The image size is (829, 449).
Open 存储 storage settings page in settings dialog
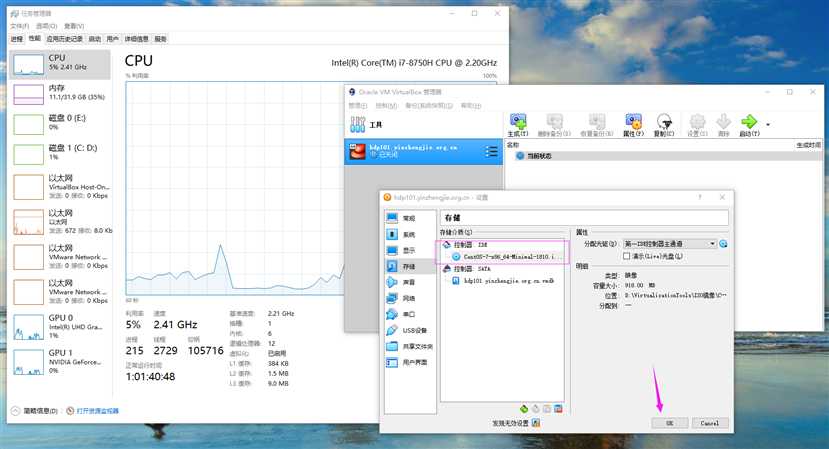410,266
